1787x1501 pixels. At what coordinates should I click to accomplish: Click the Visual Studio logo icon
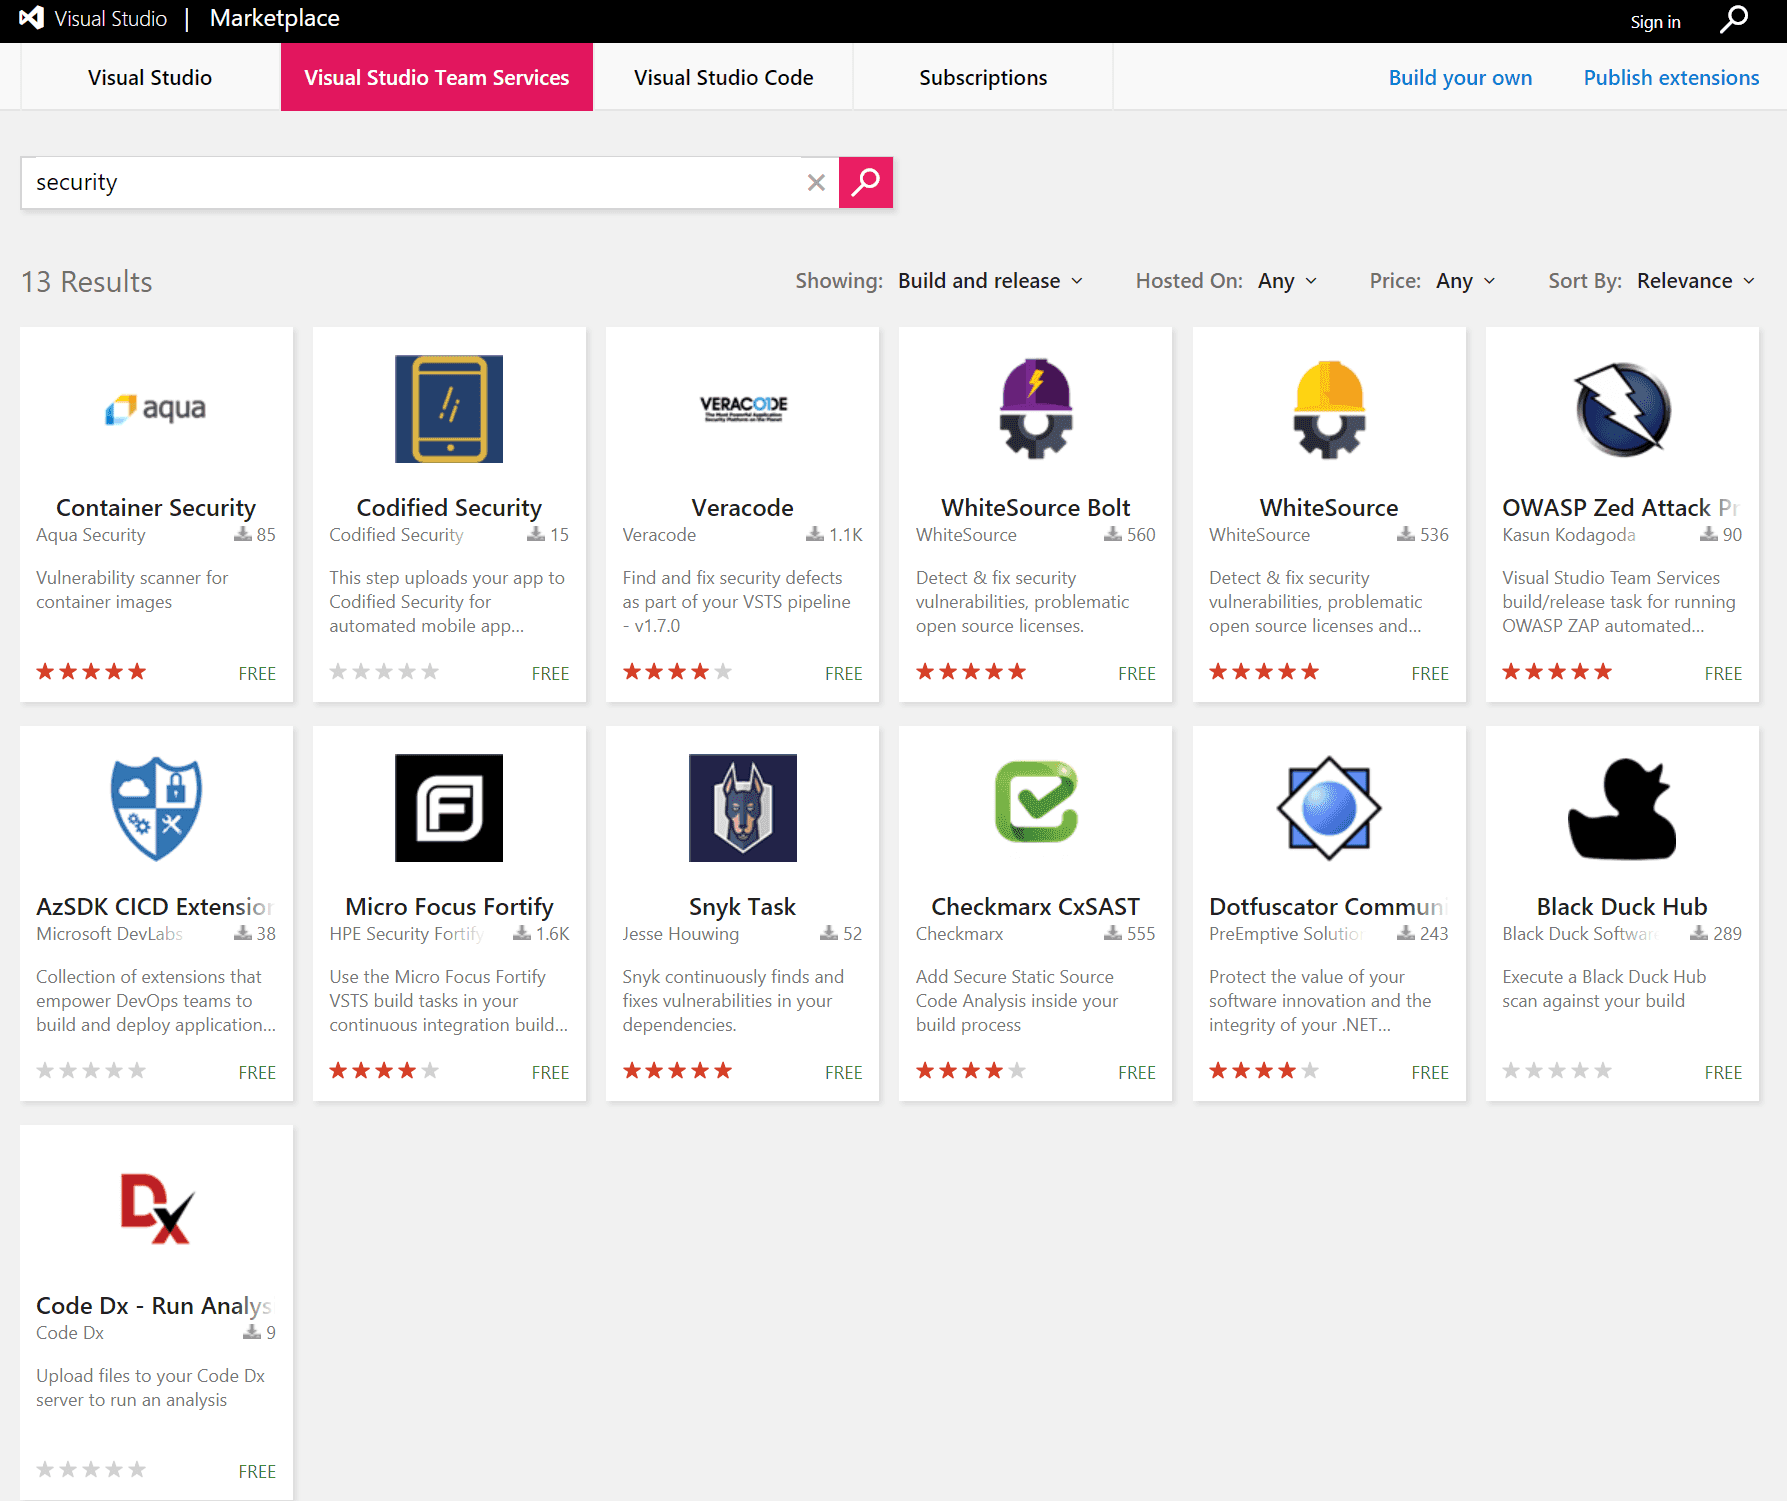click(x=32, y=18)
